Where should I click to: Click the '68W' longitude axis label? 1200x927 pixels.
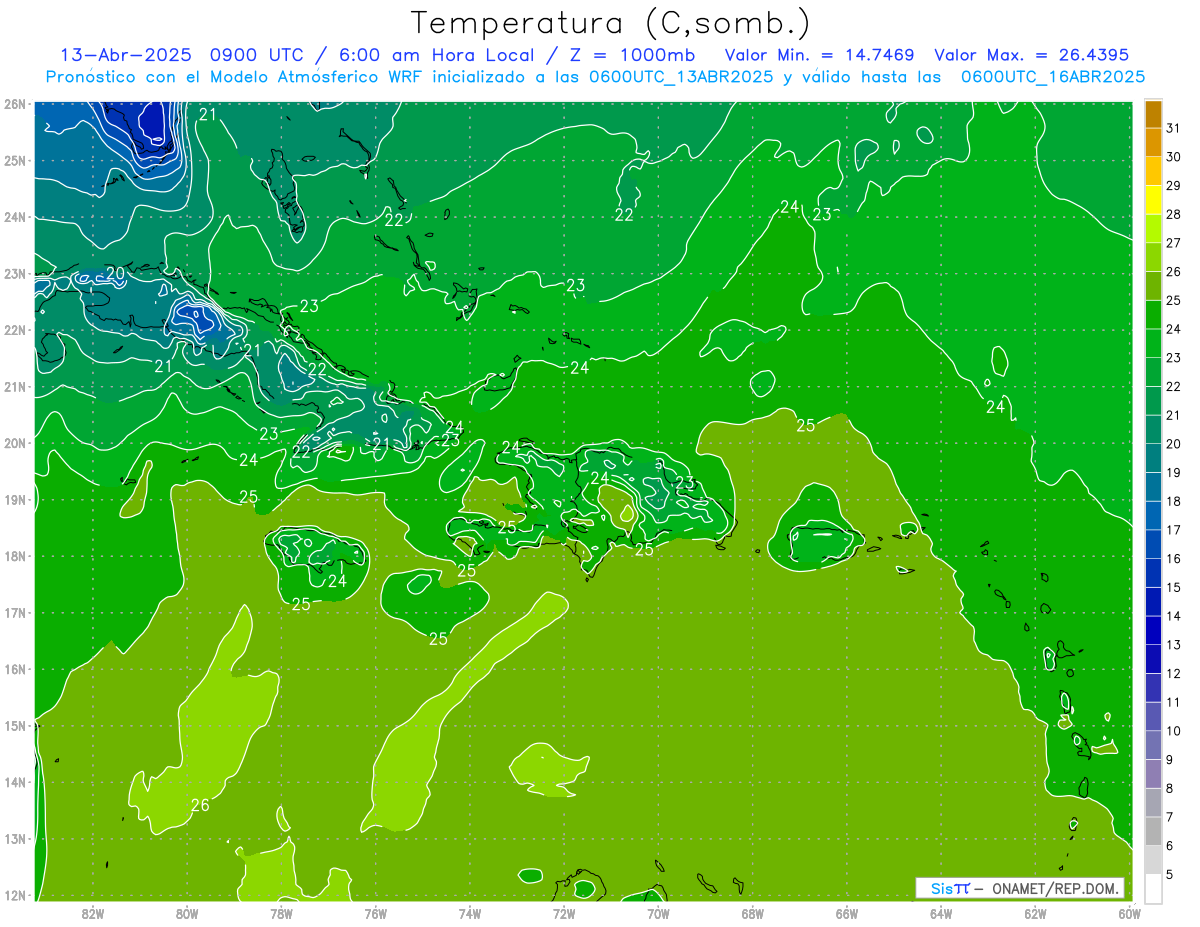pyautogui.click(x=753, y=913)
